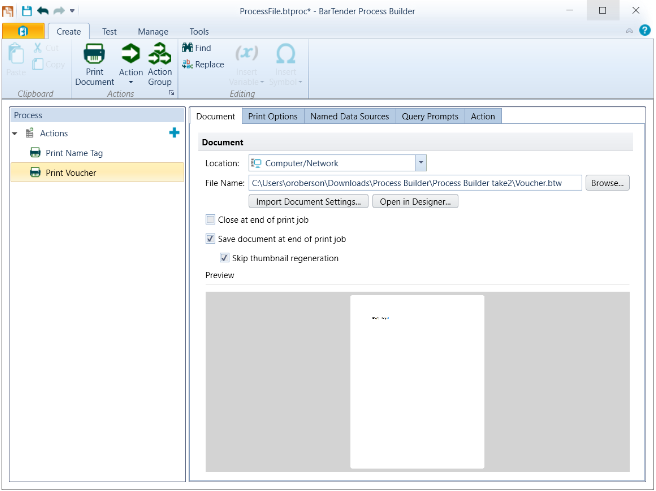Open the Action properties tab
656x491 pixels.
pos(483,116)
